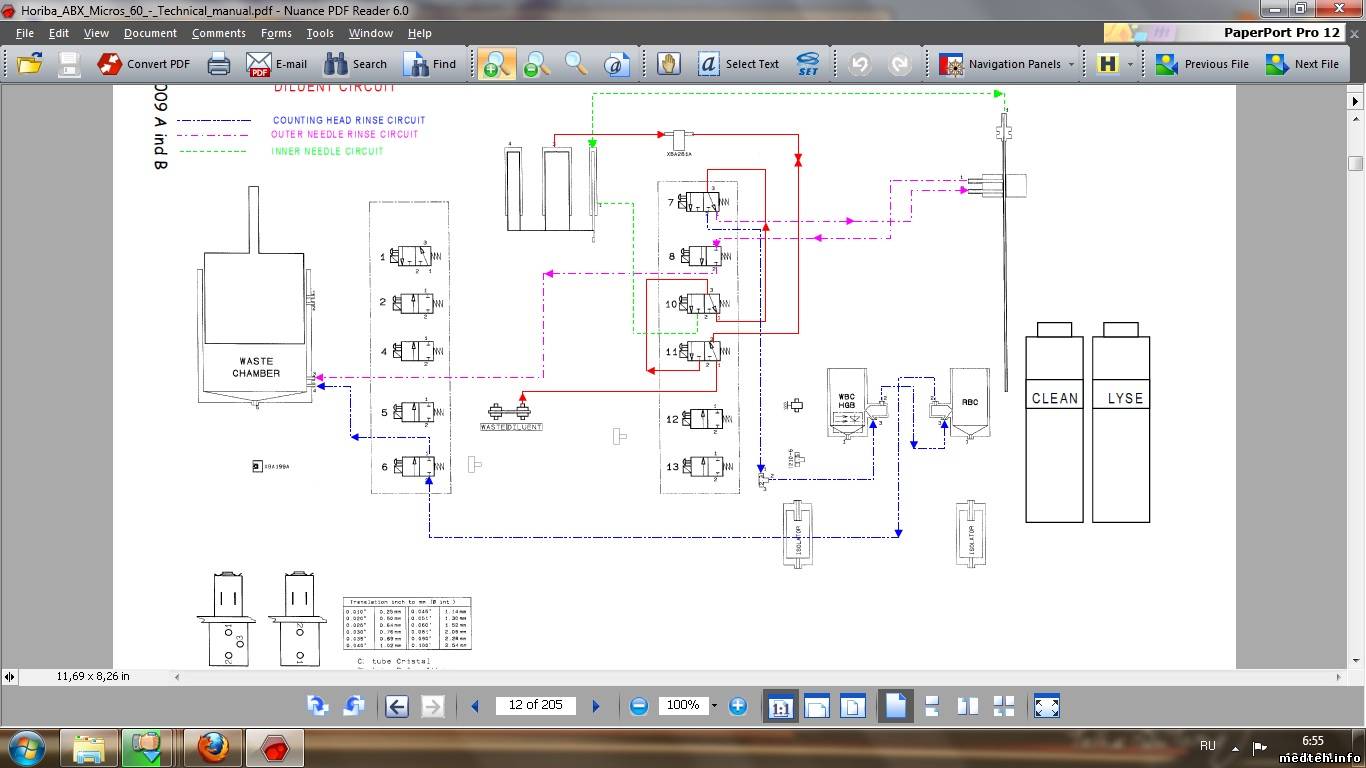The height and width of the screenshot is (768, 1366).
Task: Go to next page arrow
Action: (x=596, y=706)
